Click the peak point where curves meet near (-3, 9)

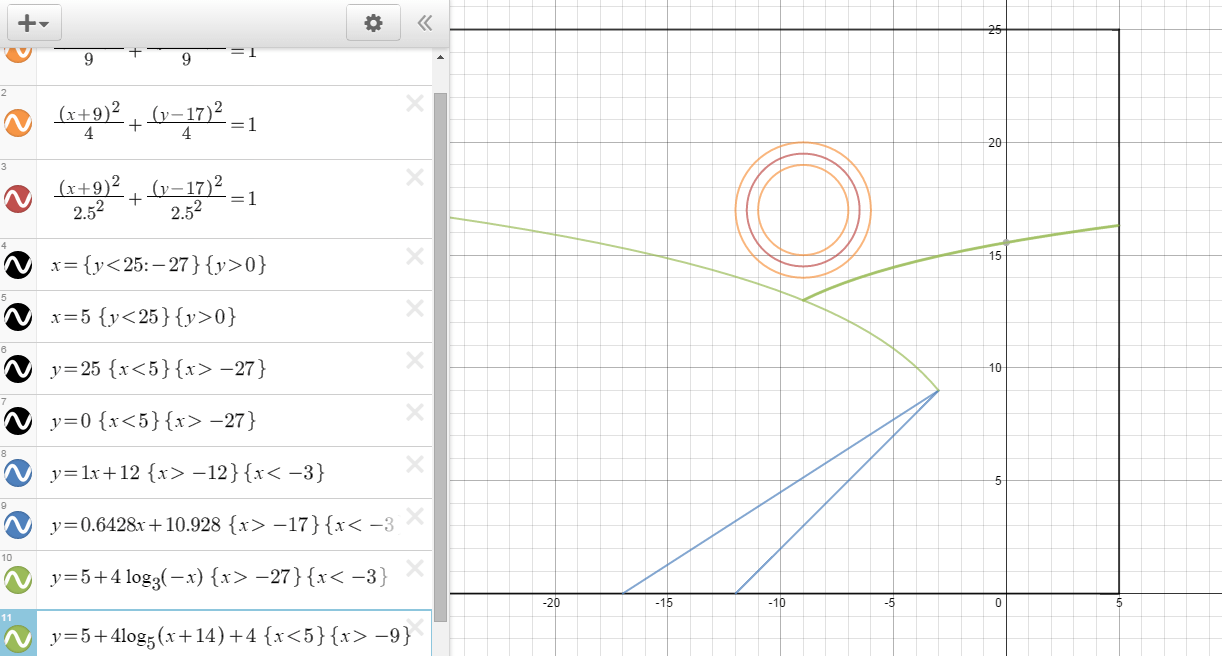(938, 390)
